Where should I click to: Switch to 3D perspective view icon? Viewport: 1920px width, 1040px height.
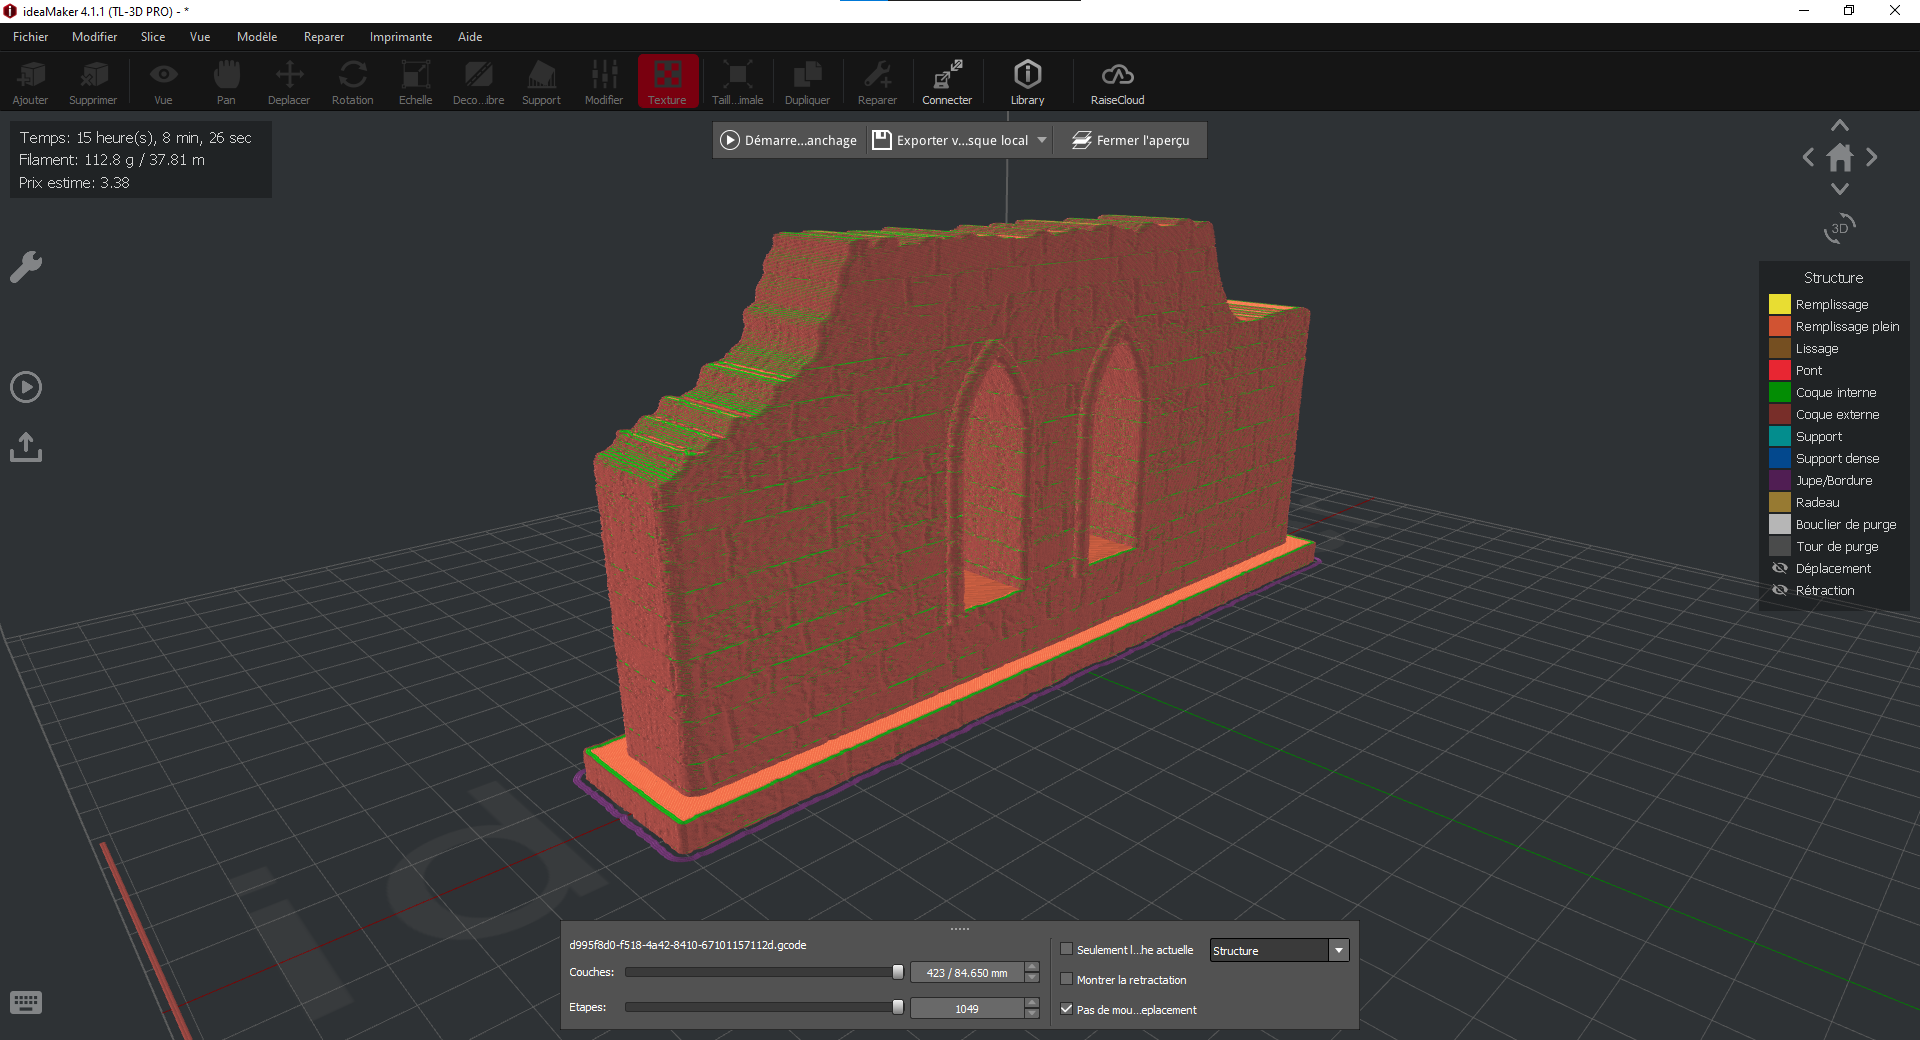click(1840, 228)
